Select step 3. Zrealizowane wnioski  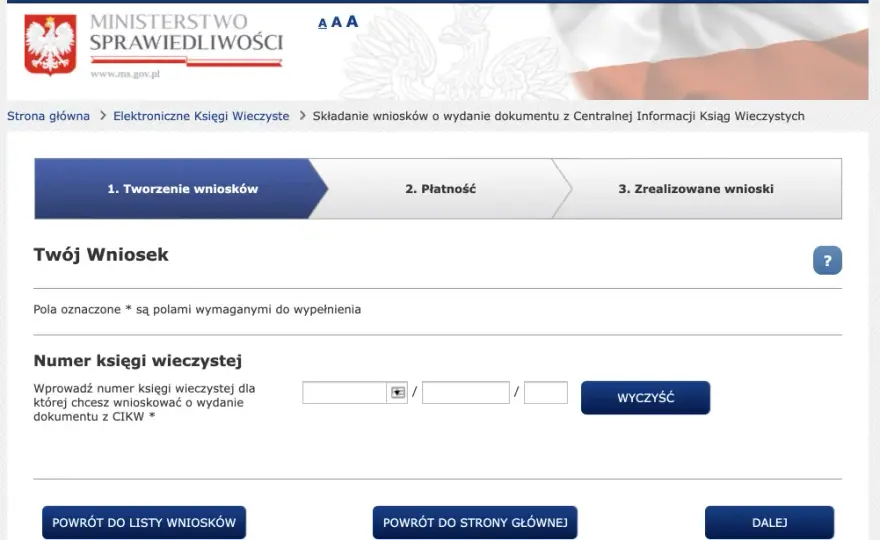point(696,189)
